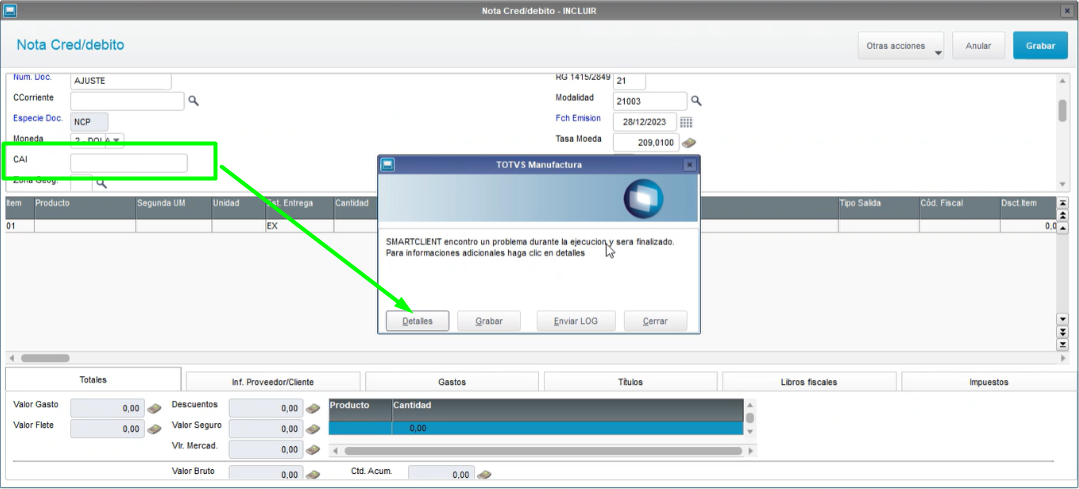Image resolution: width=1079 pixels, height=489 pixels.
Task: Open the Impuestos tab
Action: pyautogui.click(x=988, y=382)
